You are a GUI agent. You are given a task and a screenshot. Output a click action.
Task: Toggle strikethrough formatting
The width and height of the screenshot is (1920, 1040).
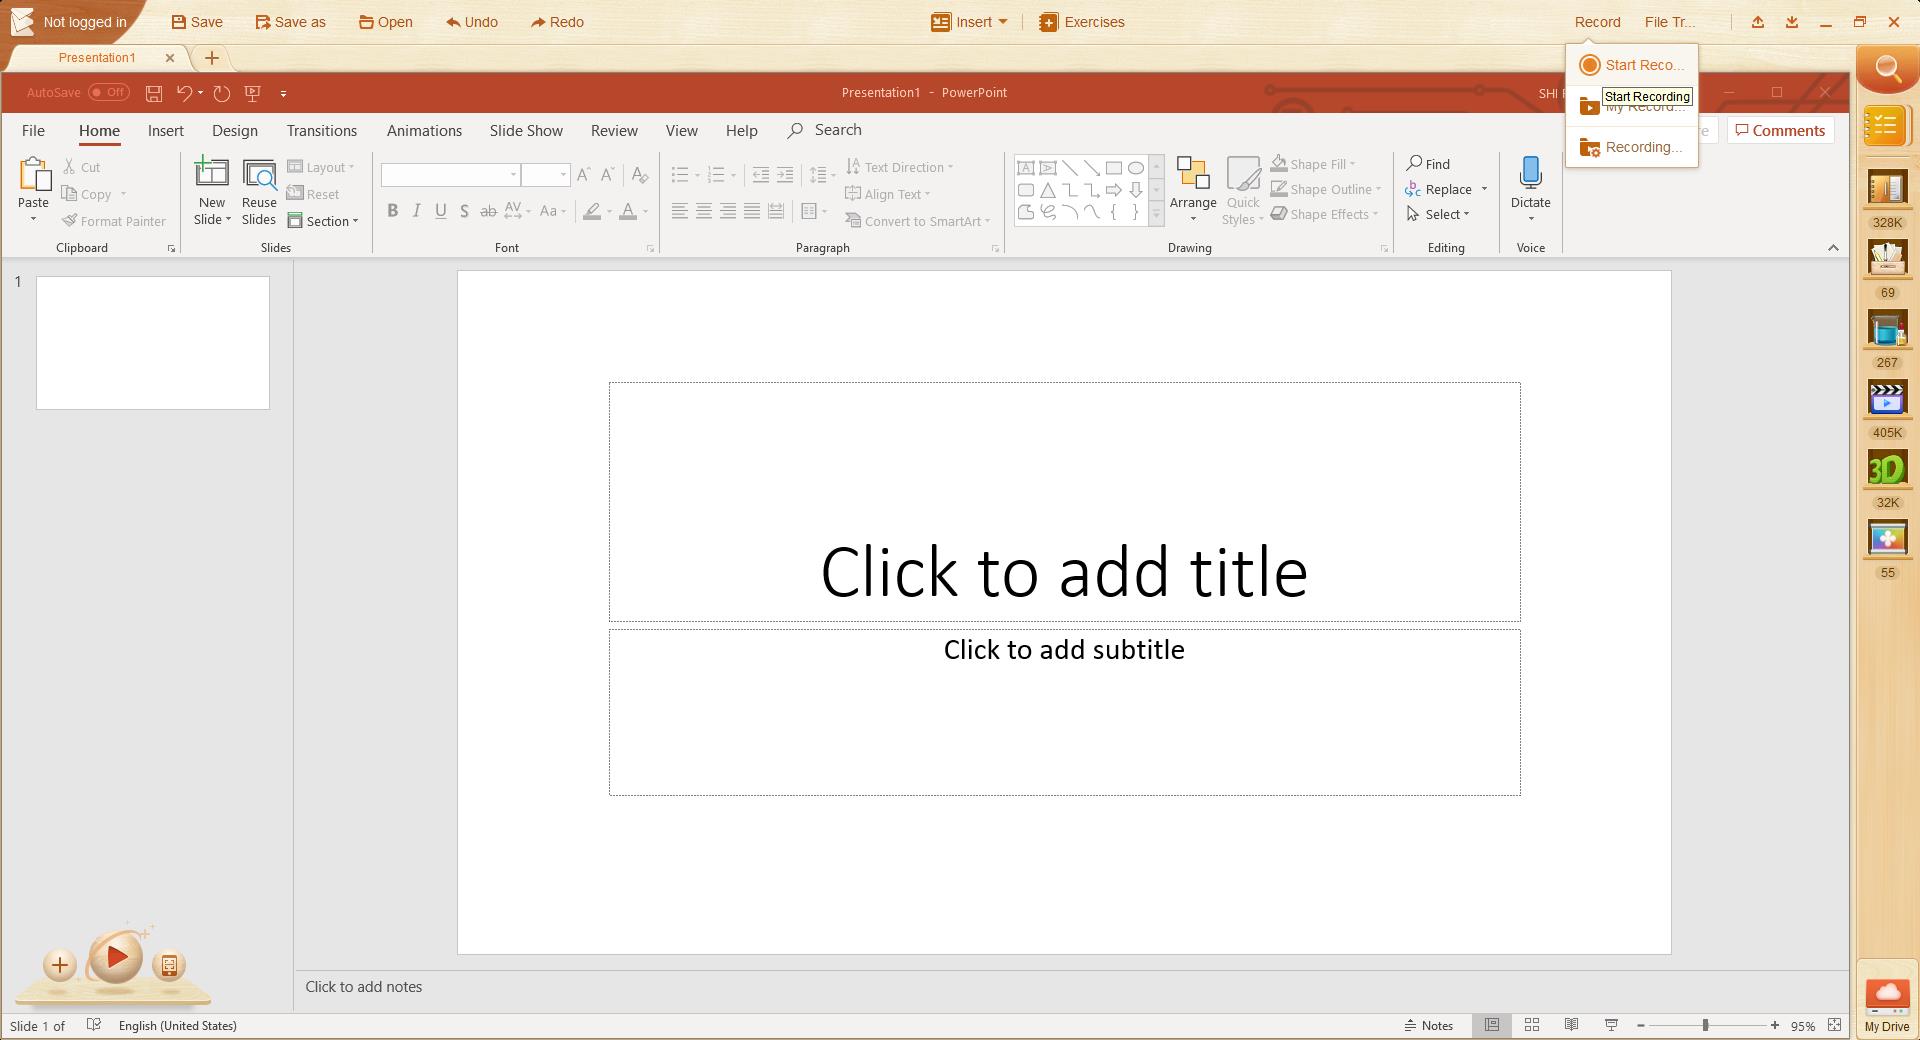tap(488, 211)
